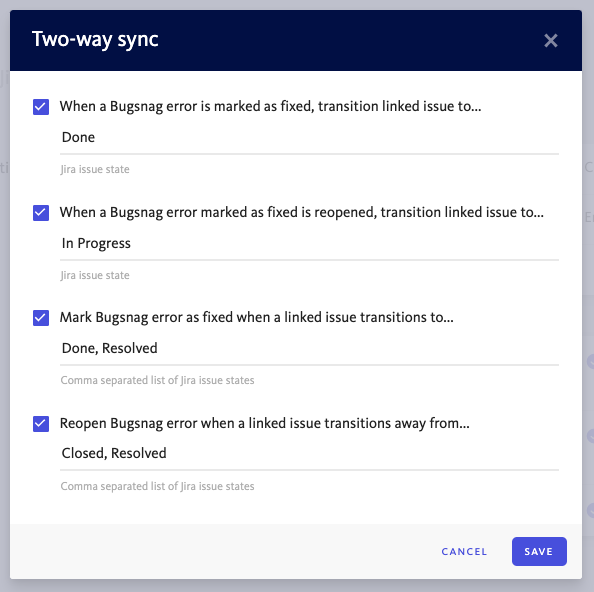This screenshot has width=594, height=592.
Task: Select label about reopened fixed error transition
Action: pos(302,212)
